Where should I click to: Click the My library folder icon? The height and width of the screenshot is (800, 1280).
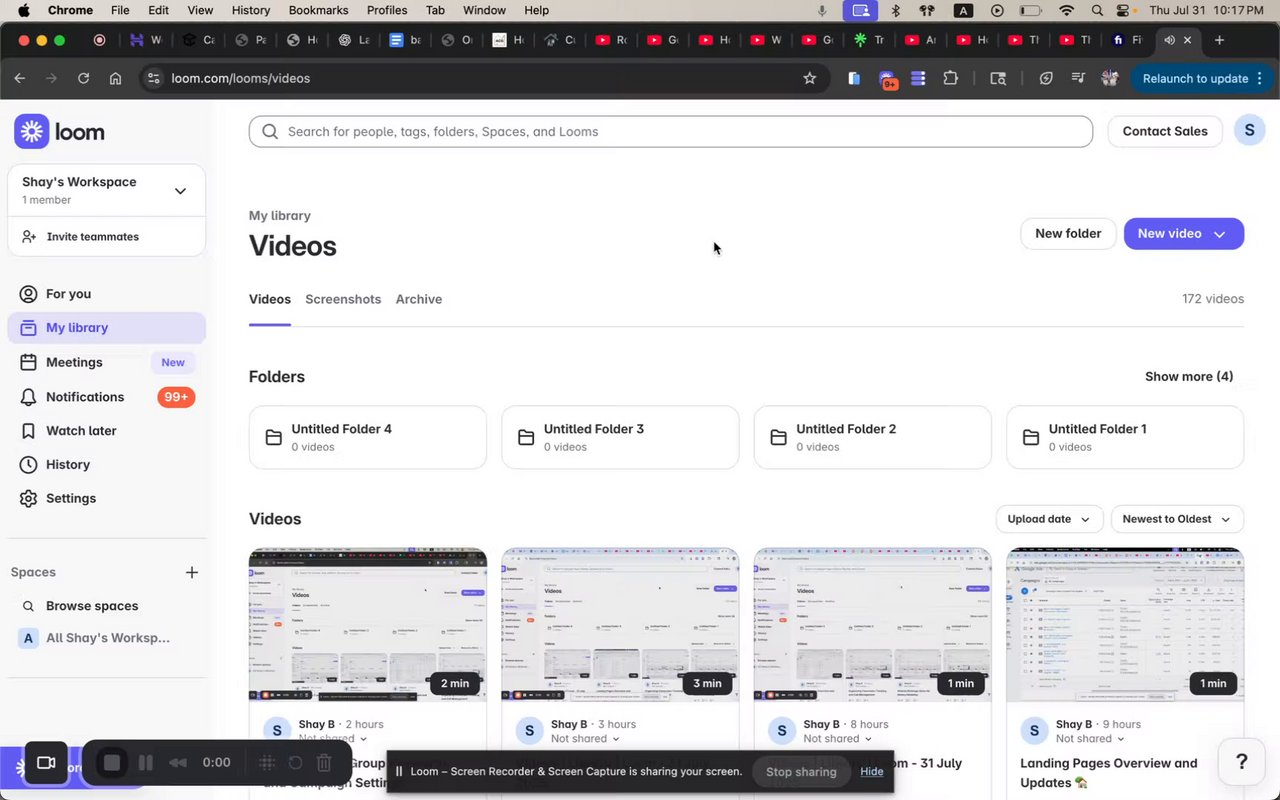tap(28, 328)
